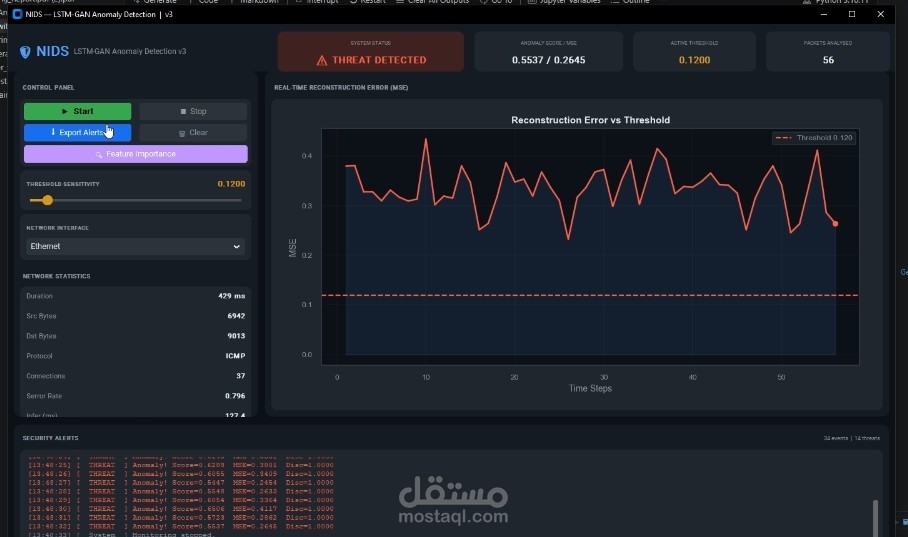The image size is (908, 537).
Task: Click the Serror Rate row value 0.796
Action: (235, 396)
